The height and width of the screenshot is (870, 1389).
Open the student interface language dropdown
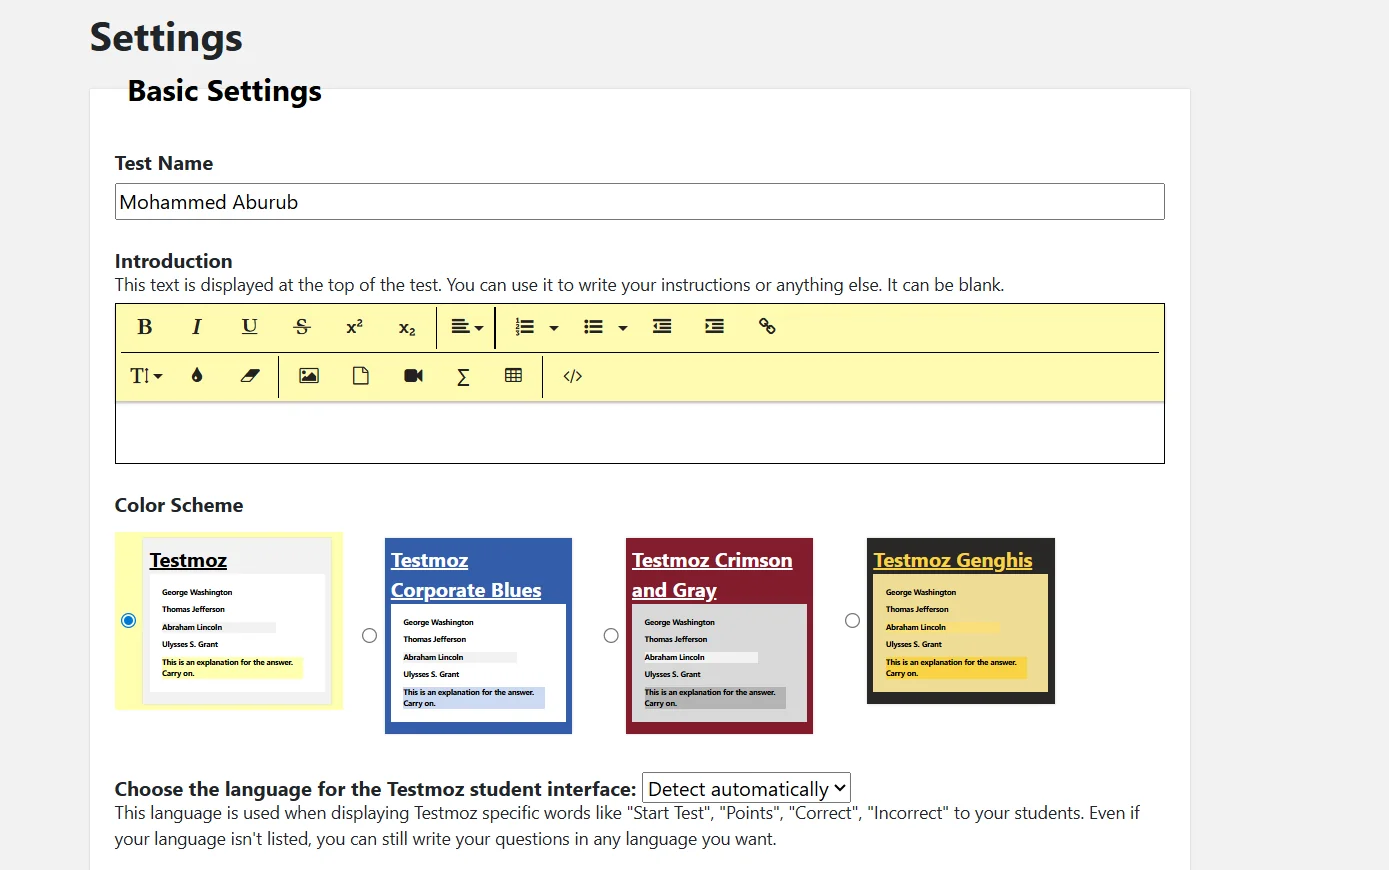pyautogui.click(x=746, y=788)
